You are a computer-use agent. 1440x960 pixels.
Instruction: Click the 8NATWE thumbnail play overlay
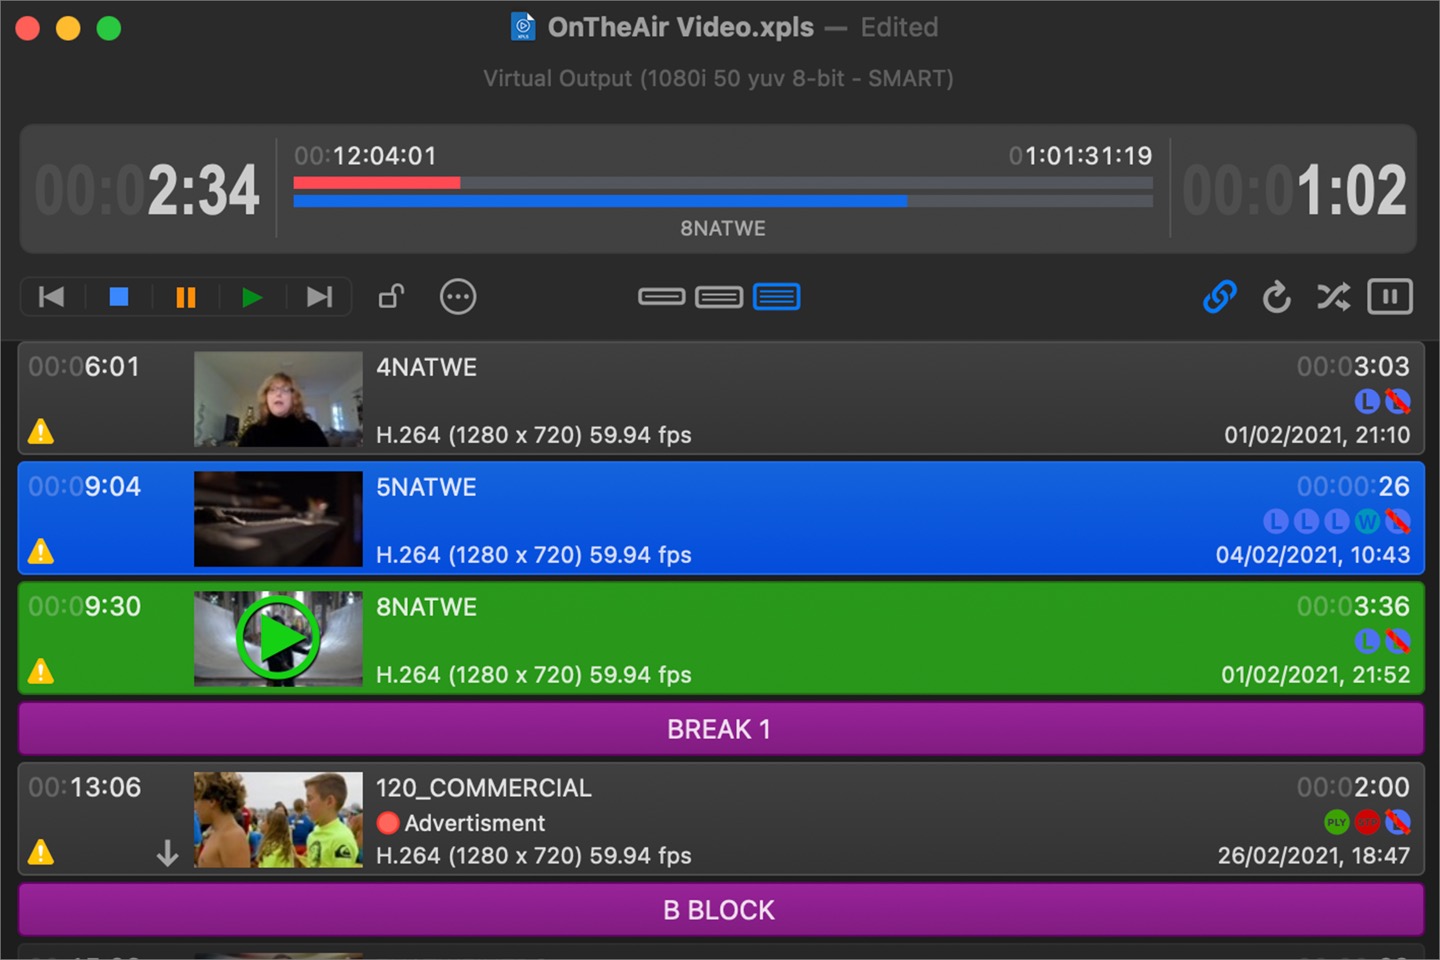278,639
